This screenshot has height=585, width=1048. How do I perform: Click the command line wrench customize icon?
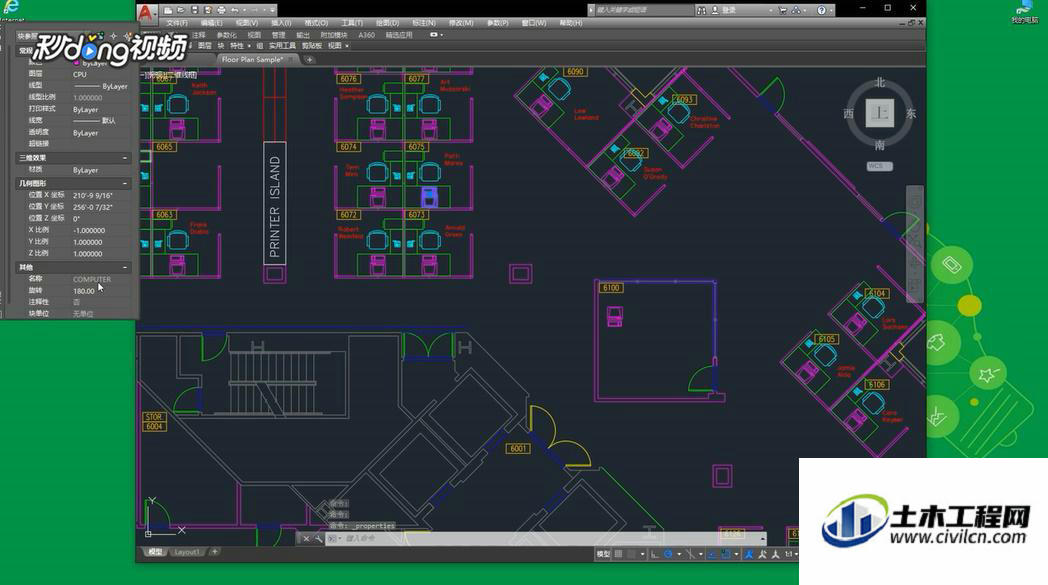tap(318, 538)
